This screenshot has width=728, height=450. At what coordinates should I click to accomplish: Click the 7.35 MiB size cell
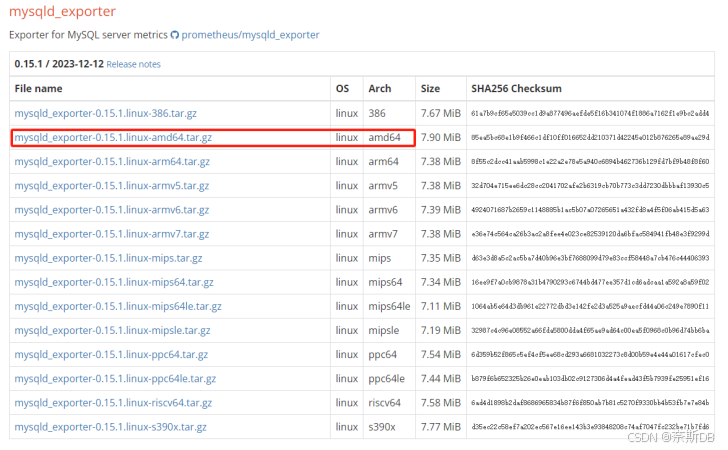point(441,258)
